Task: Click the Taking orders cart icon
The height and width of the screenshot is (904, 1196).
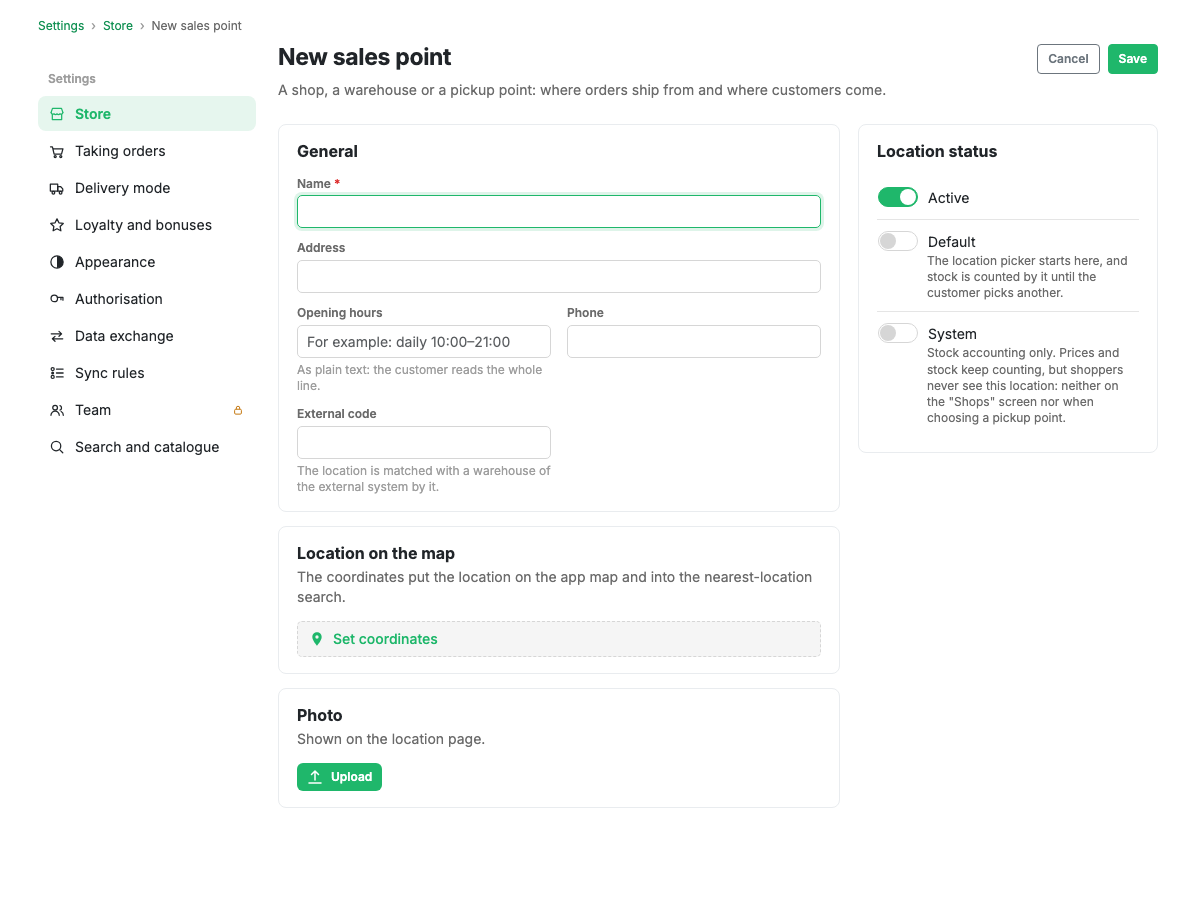Action: (x=57, y=151)
